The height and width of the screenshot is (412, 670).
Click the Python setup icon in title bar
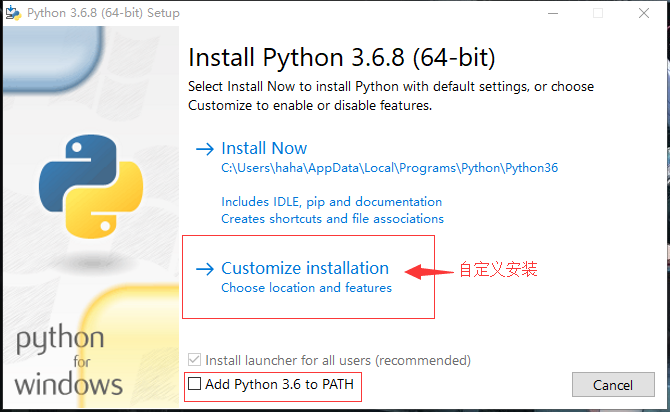(x=13, y=13)
